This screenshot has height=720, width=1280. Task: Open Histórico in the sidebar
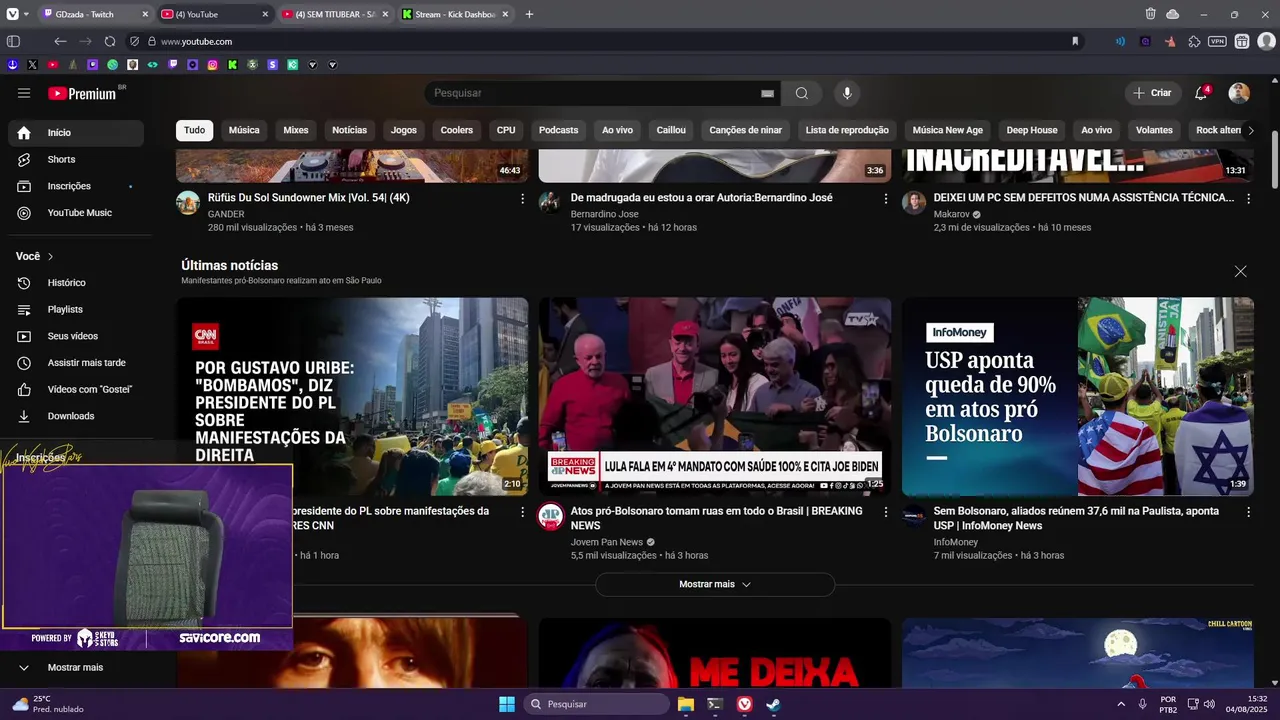(76, 283)
